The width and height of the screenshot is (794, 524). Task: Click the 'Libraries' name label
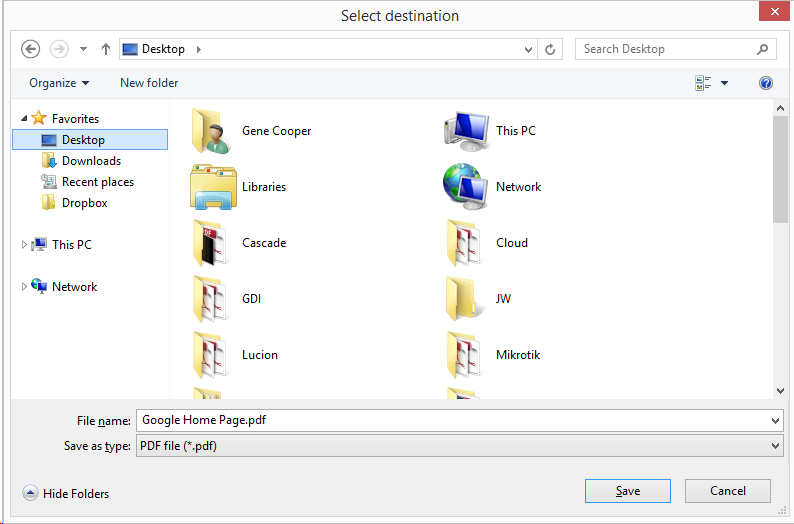tap(264, 187)
